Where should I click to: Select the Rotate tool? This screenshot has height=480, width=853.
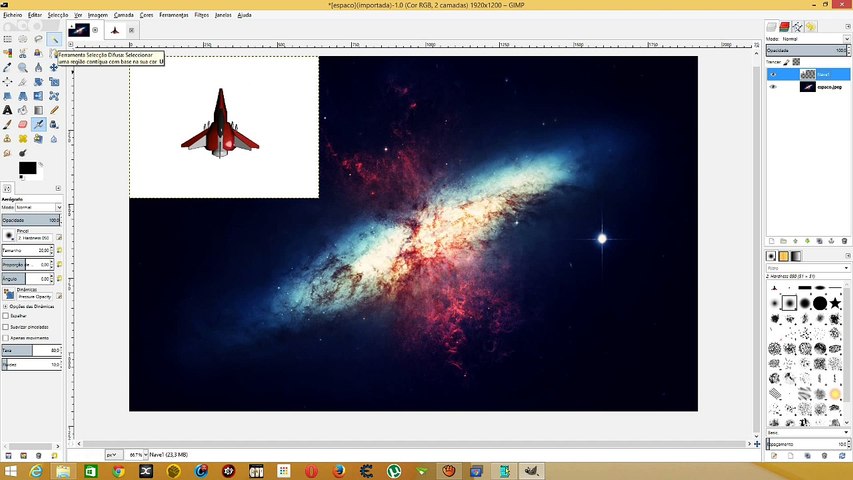[38, 82]
